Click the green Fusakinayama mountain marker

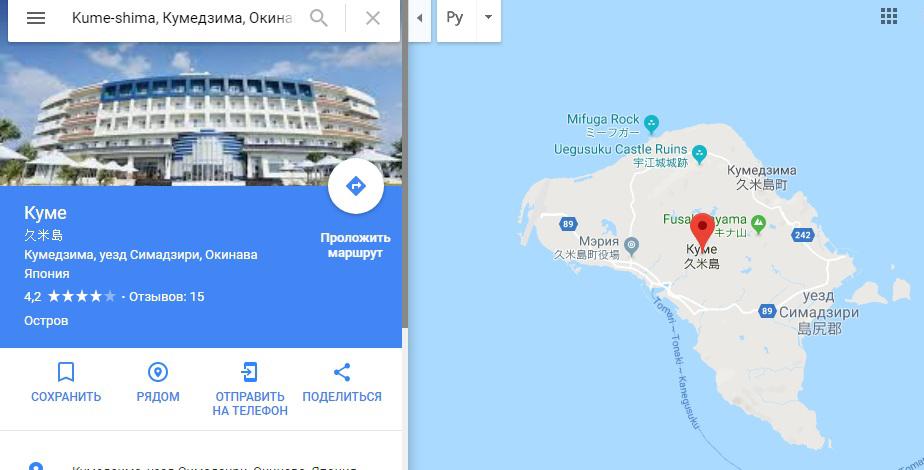(759, 223)
